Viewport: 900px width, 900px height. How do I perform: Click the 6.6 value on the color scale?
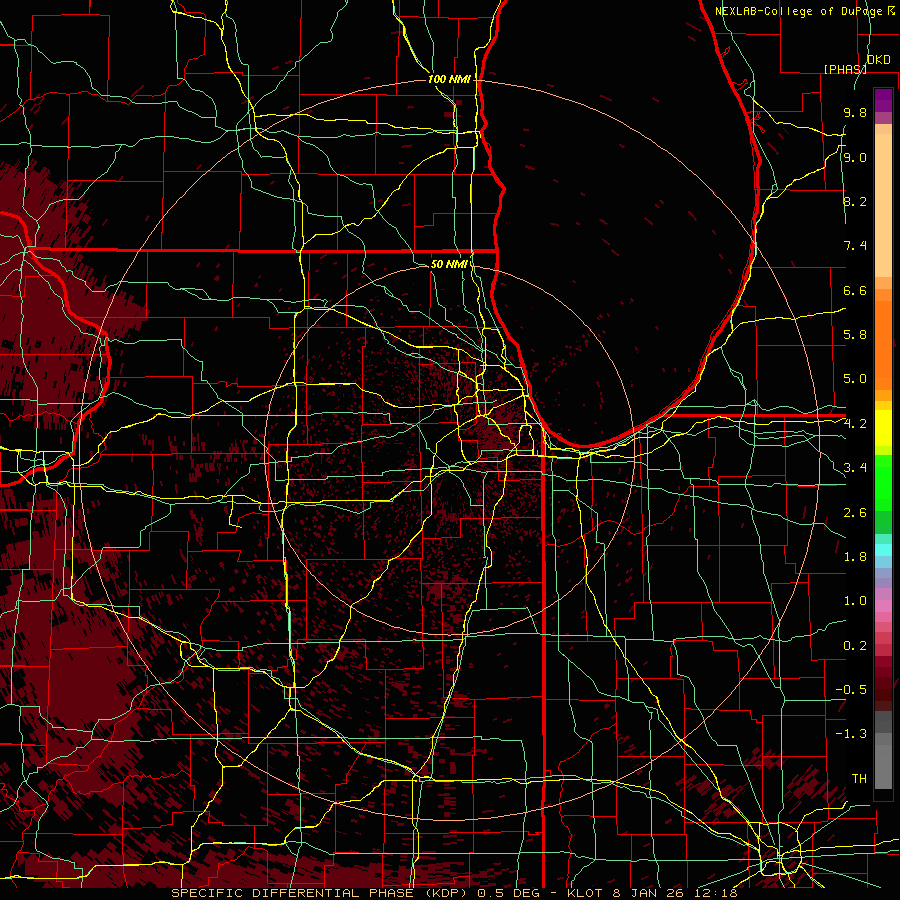coord(855,290)
